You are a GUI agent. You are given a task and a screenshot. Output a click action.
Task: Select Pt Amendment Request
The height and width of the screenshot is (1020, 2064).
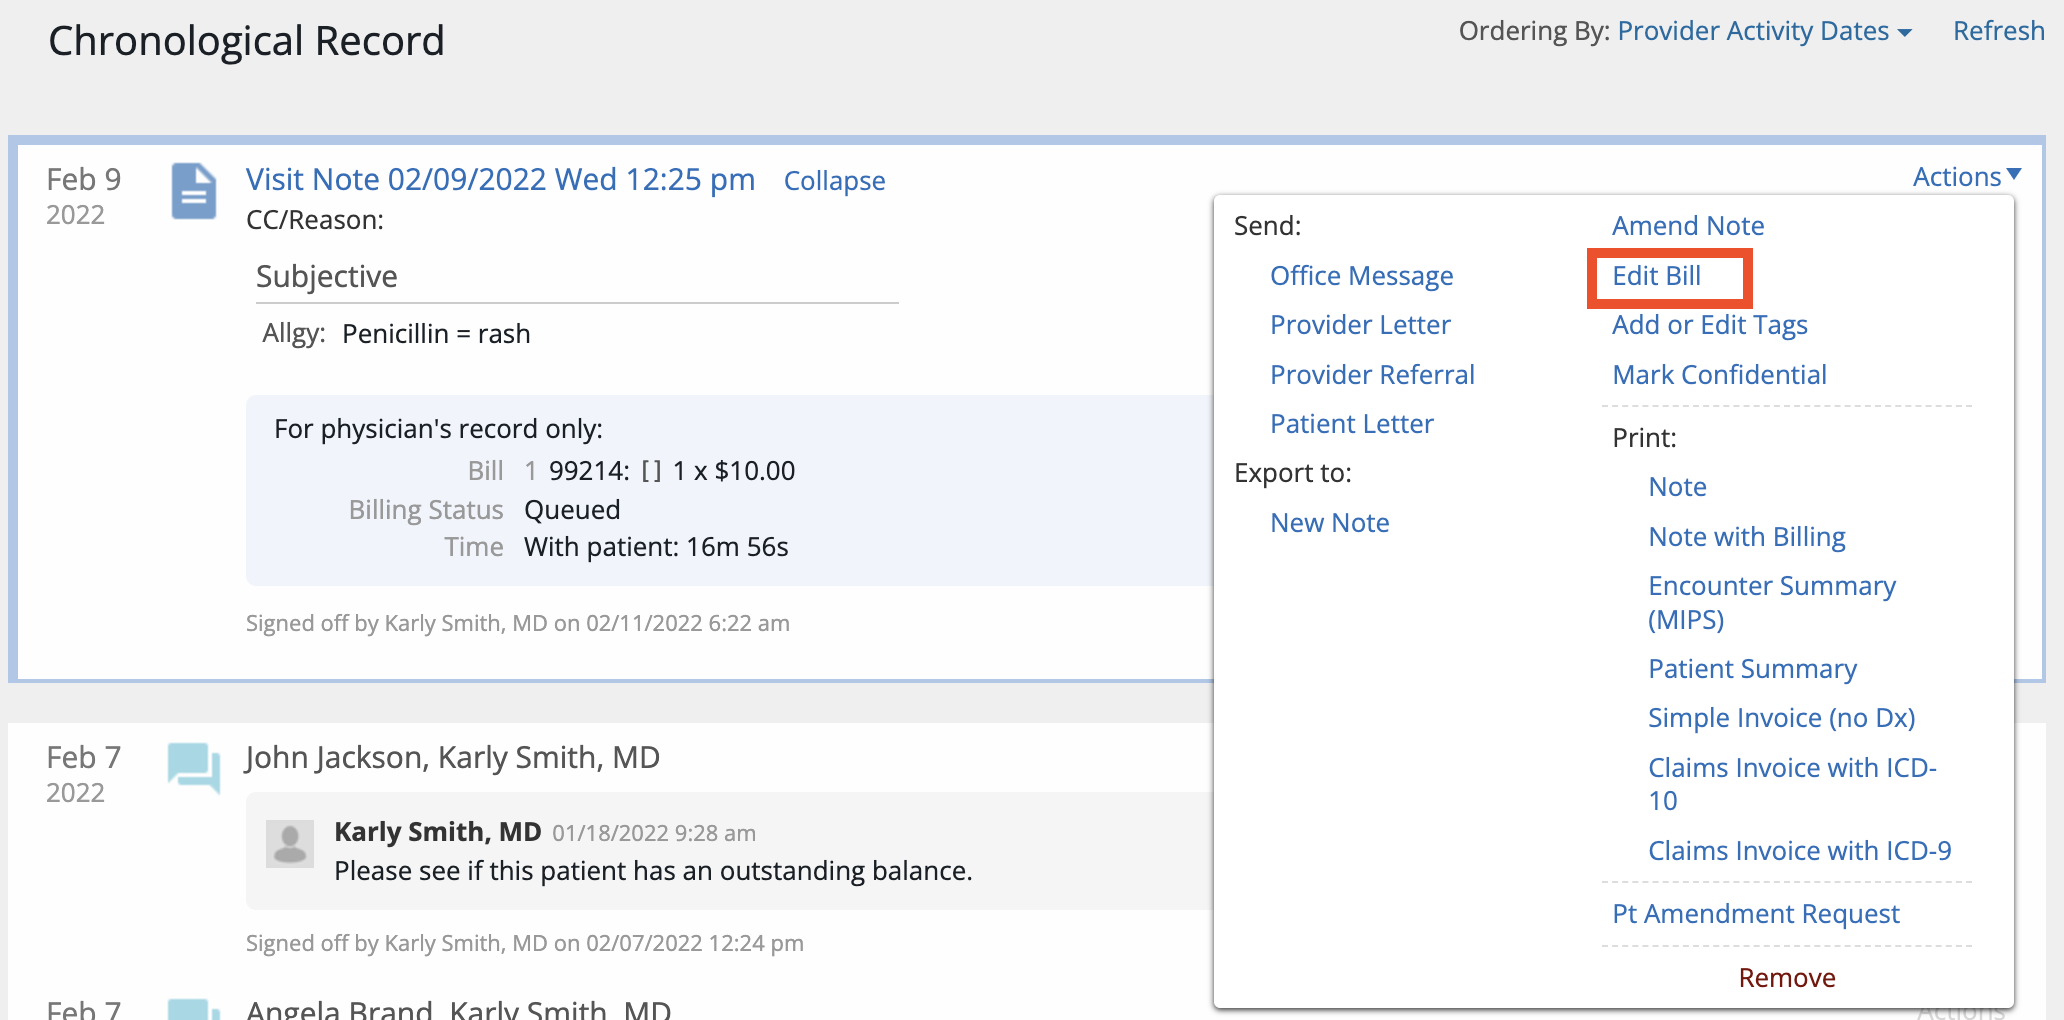pyautogui.click(x=1755, y=913)
